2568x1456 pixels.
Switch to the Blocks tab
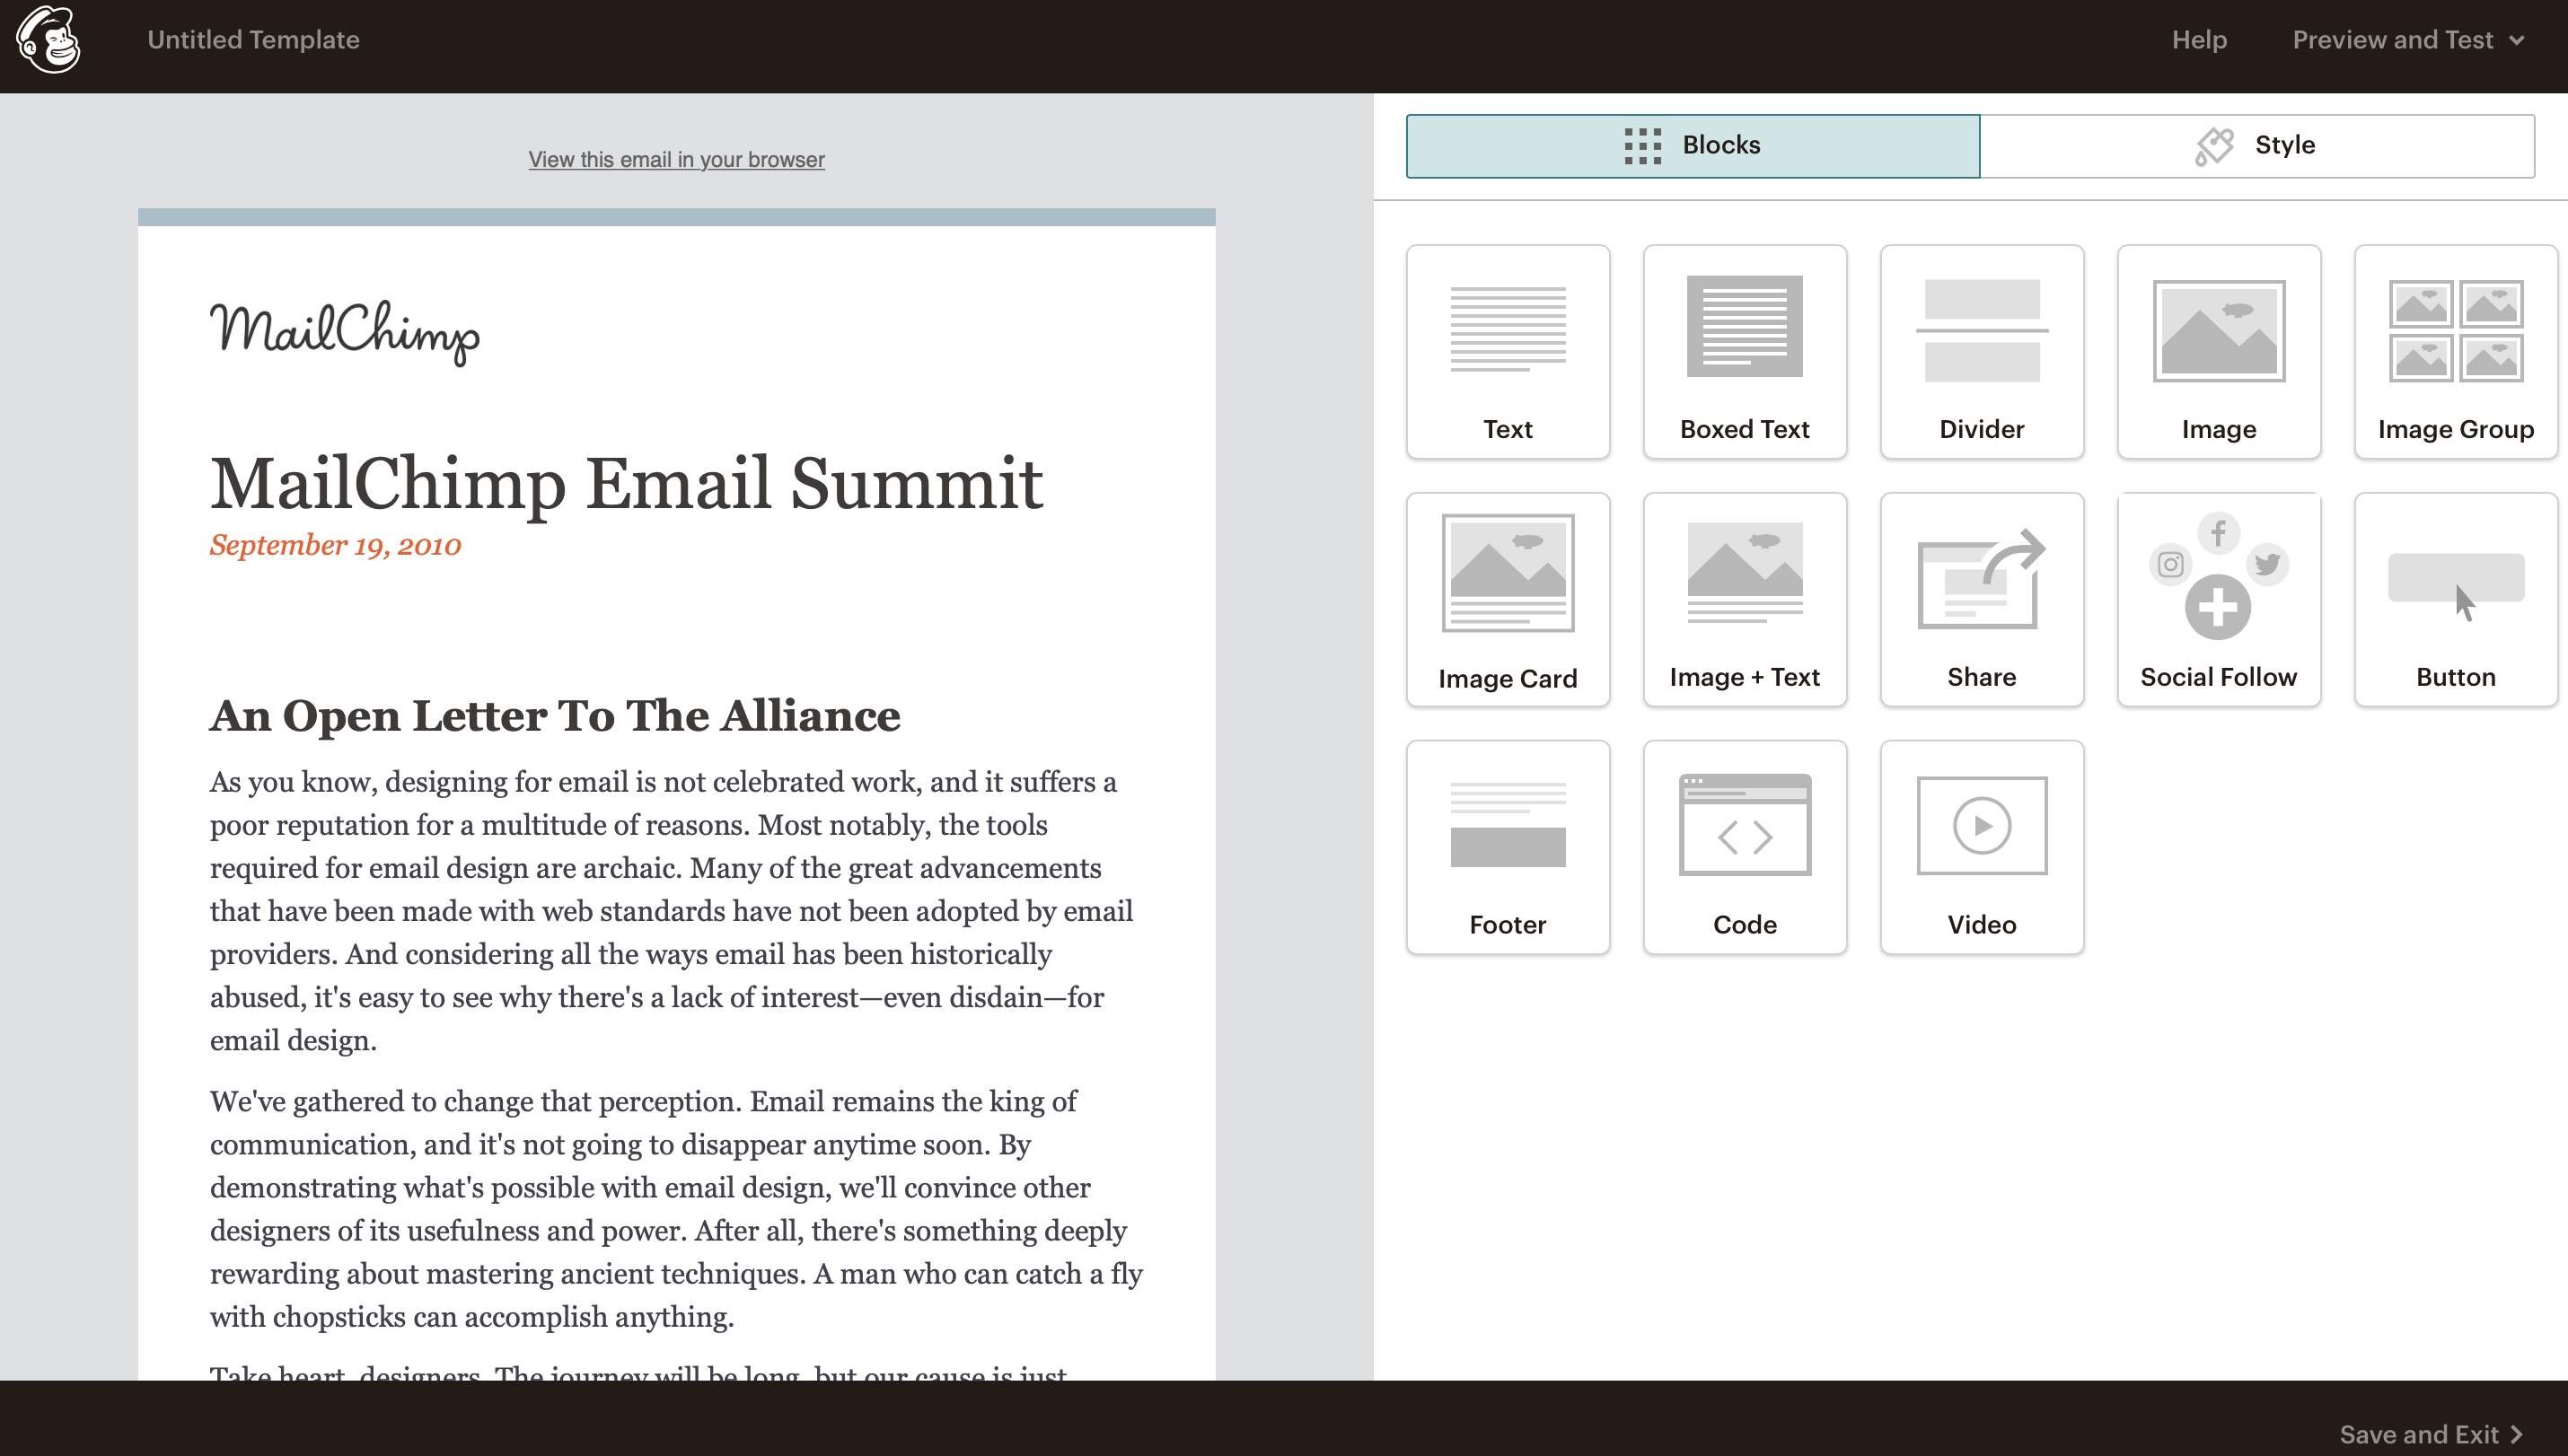click(x=1693, y=146)
